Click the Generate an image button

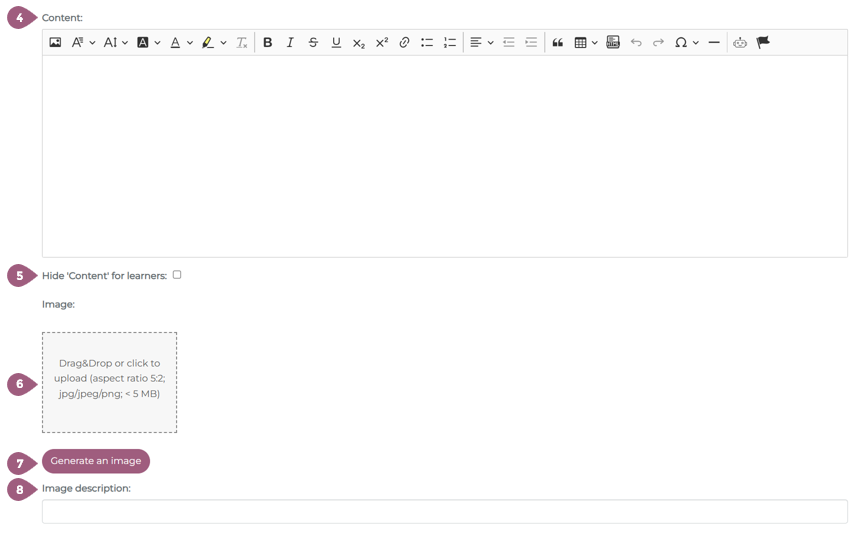[96, 461]
